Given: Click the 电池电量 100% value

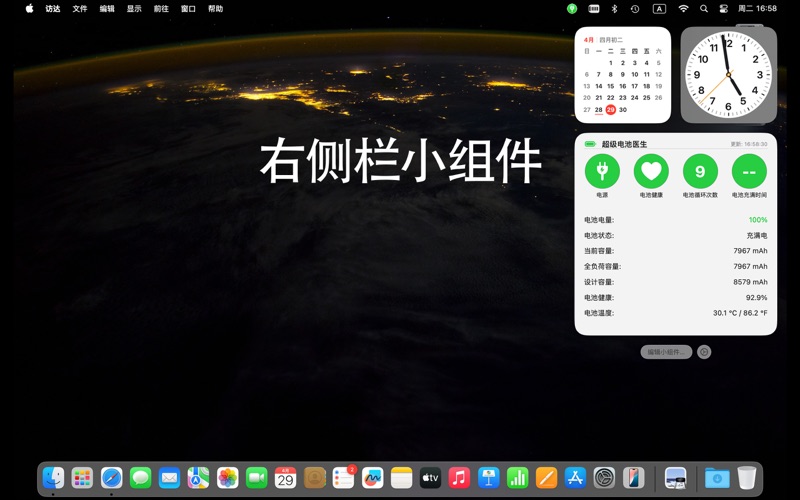Looking at the screenshot, I should pyautogui.click(x=758, y=220).
